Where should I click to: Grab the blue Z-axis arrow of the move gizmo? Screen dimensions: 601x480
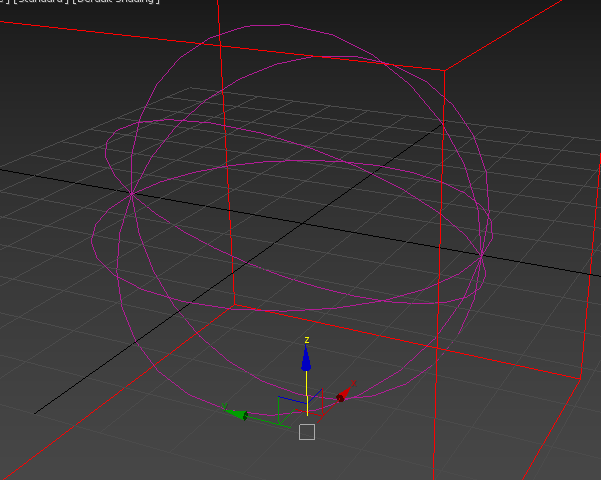[x=306, y=358]
